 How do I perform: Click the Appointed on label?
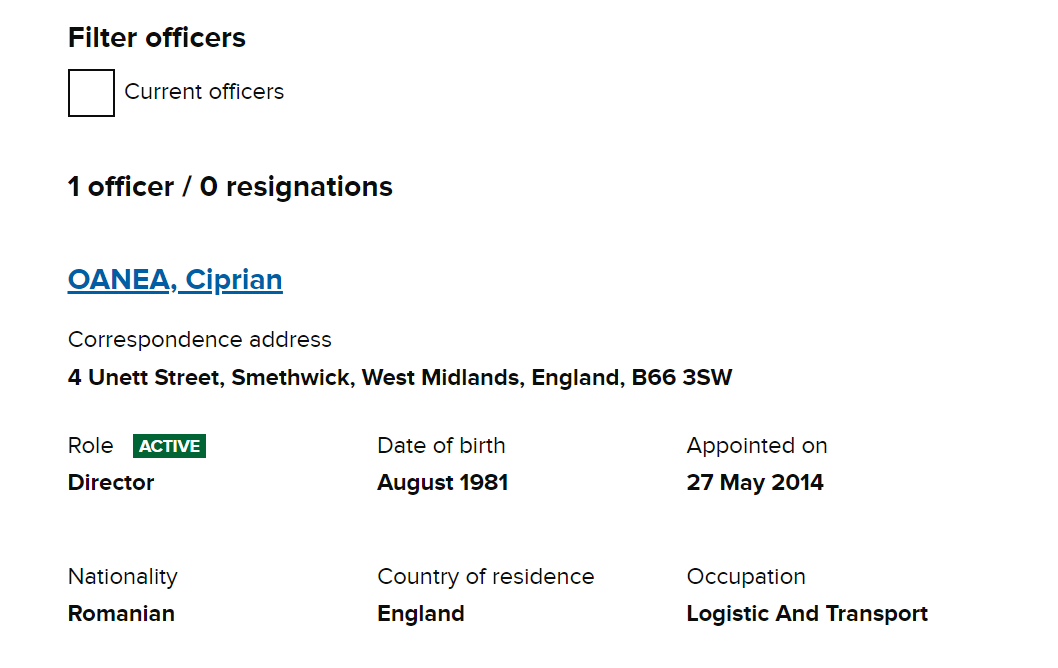[757, 446]
